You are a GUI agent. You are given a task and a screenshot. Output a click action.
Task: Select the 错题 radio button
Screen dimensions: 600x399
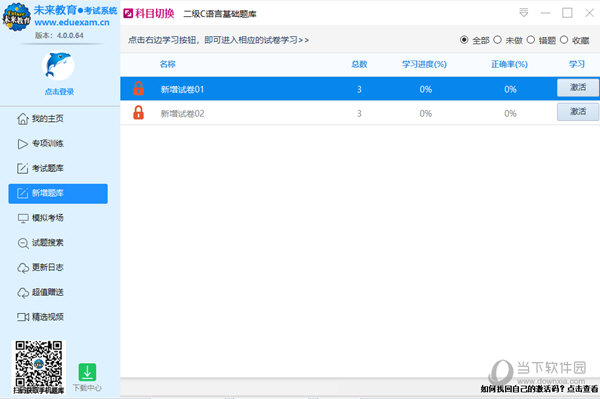pos(531,40)
